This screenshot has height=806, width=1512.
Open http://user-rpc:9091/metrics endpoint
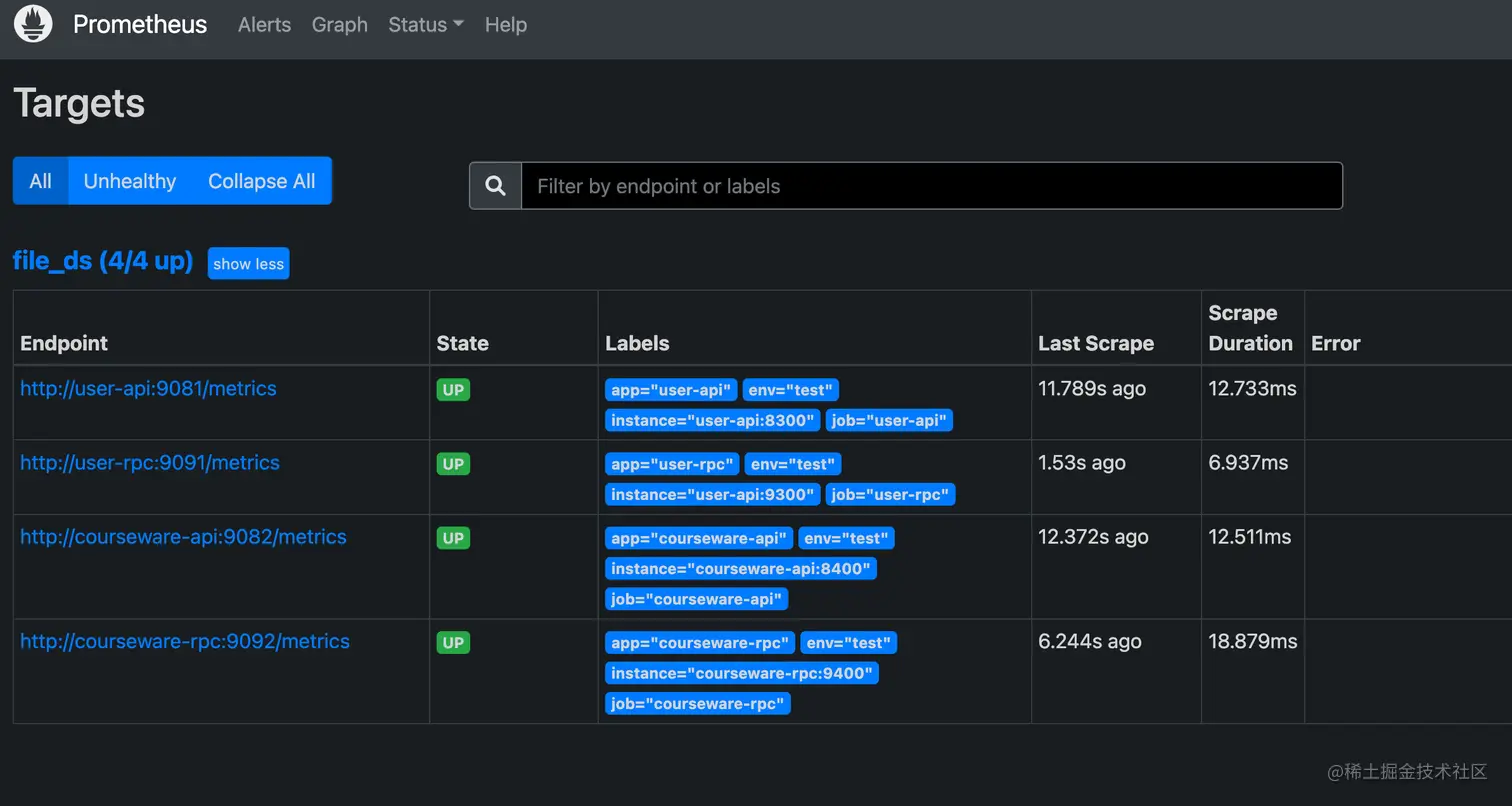pyautogui.click(x=150, y=462)
